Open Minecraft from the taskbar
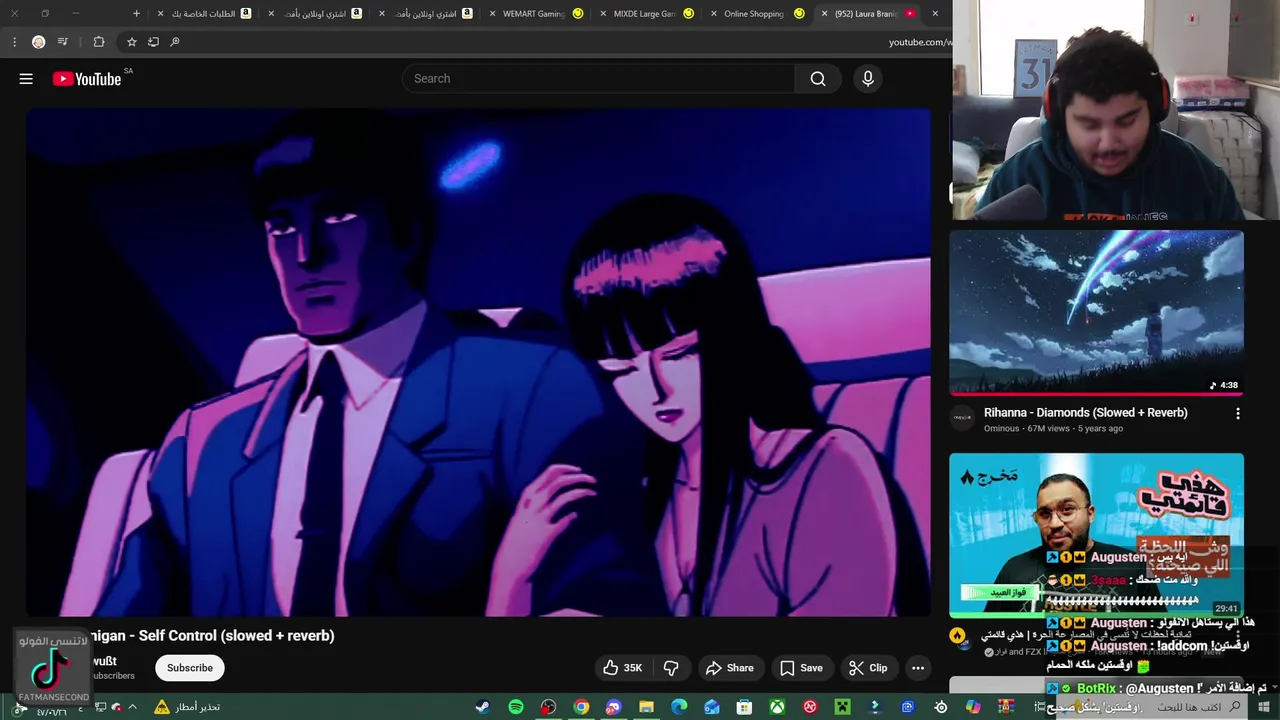The image size is (1280, 720). click(842, 707)
